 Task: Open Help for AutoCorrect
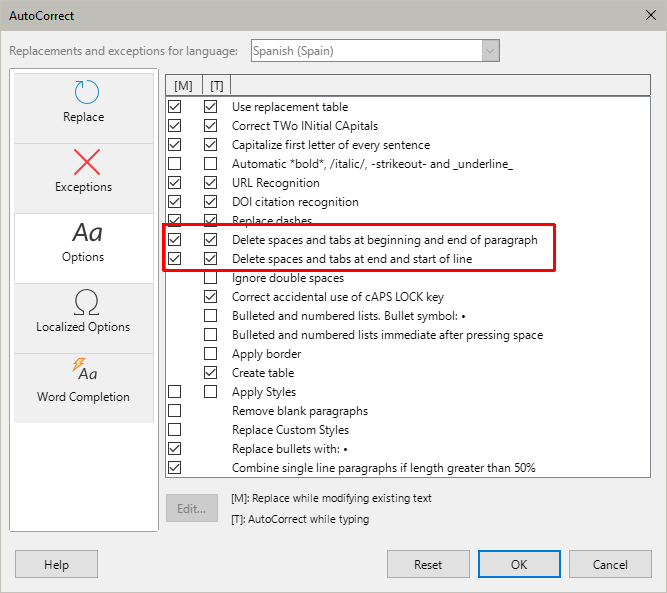point(57,565)
